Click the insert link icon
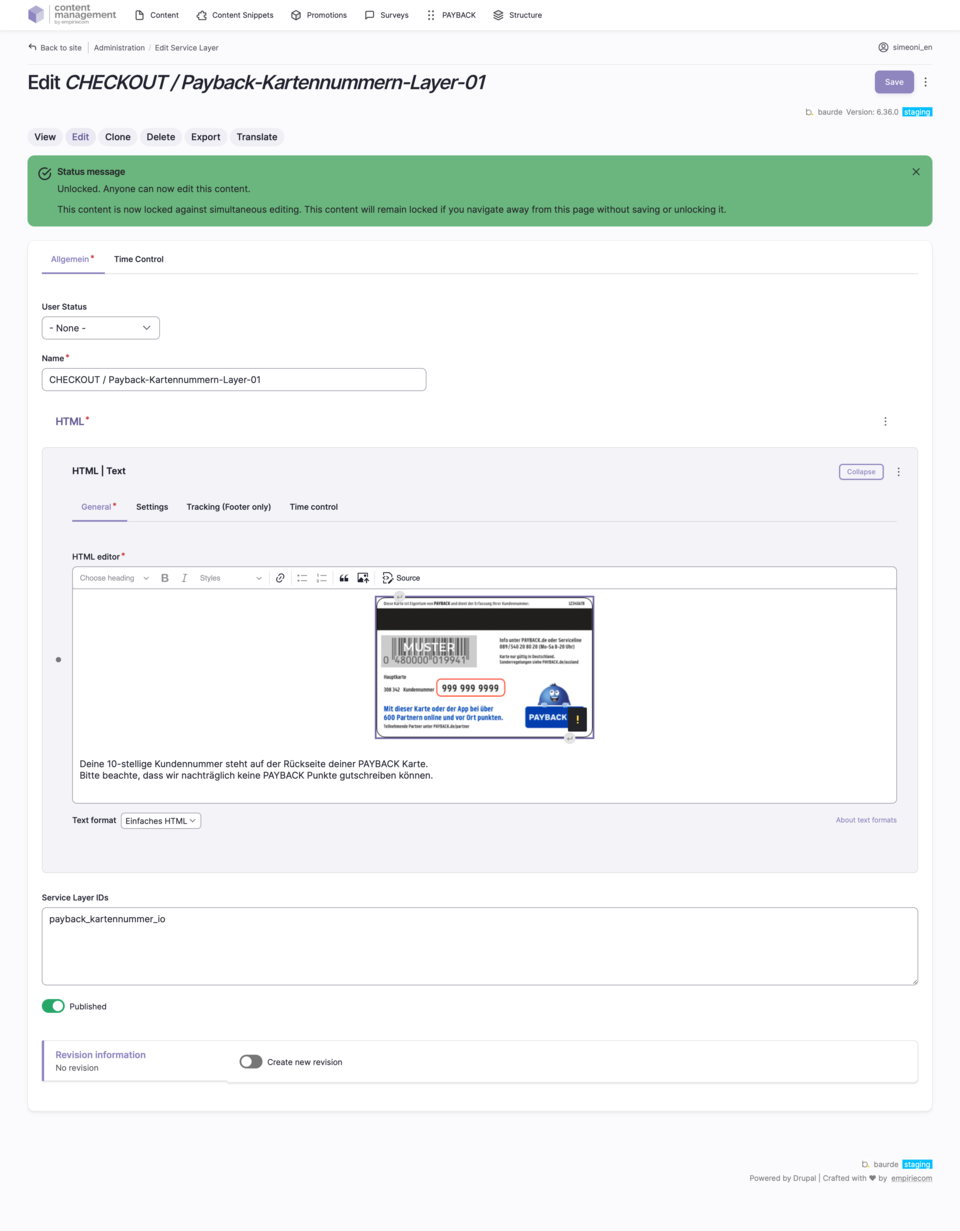The width and height of the screenshot is (960, 1231). 280,578
